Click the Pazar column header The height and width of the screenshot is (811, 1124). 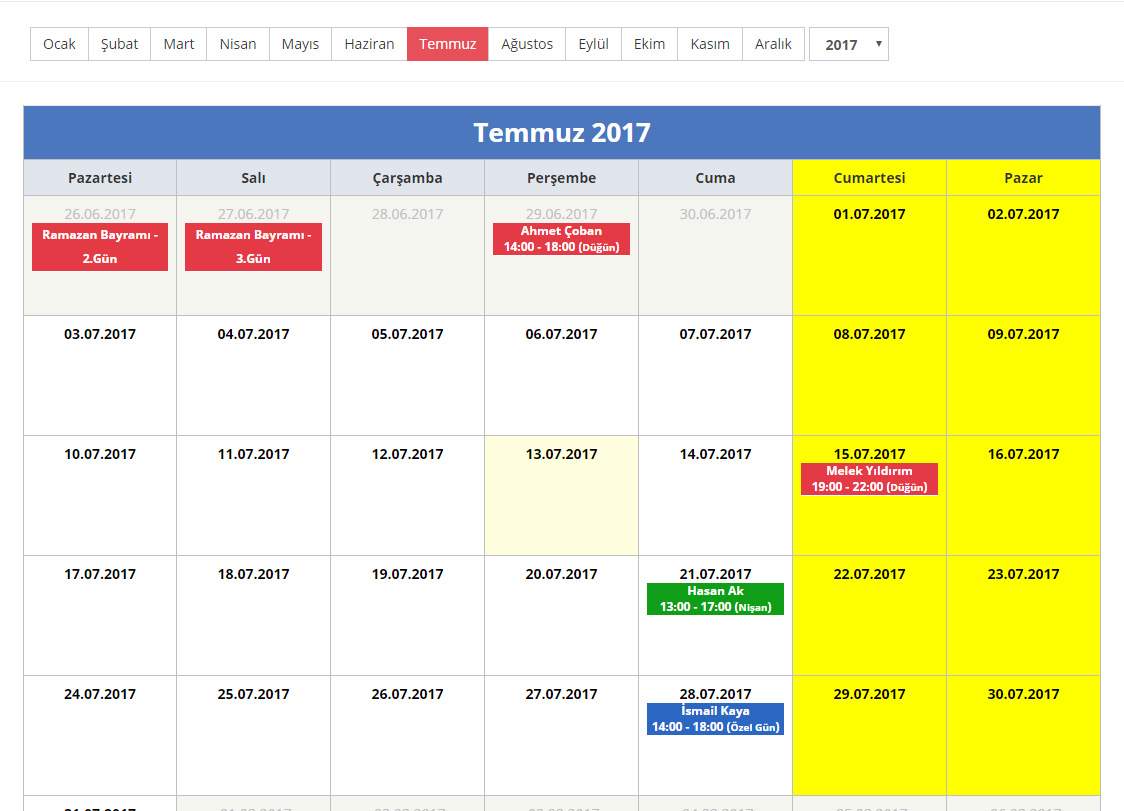1024,178
